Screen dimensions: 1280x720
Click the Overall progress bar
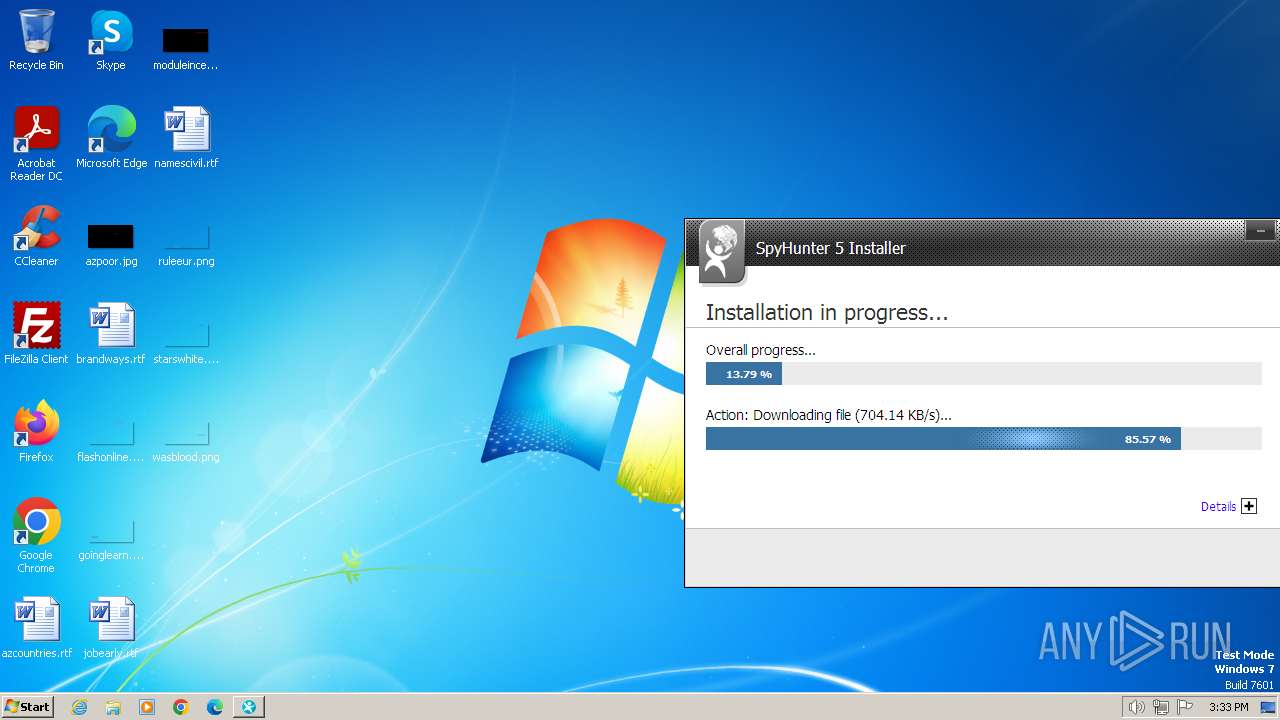(983, 374)
